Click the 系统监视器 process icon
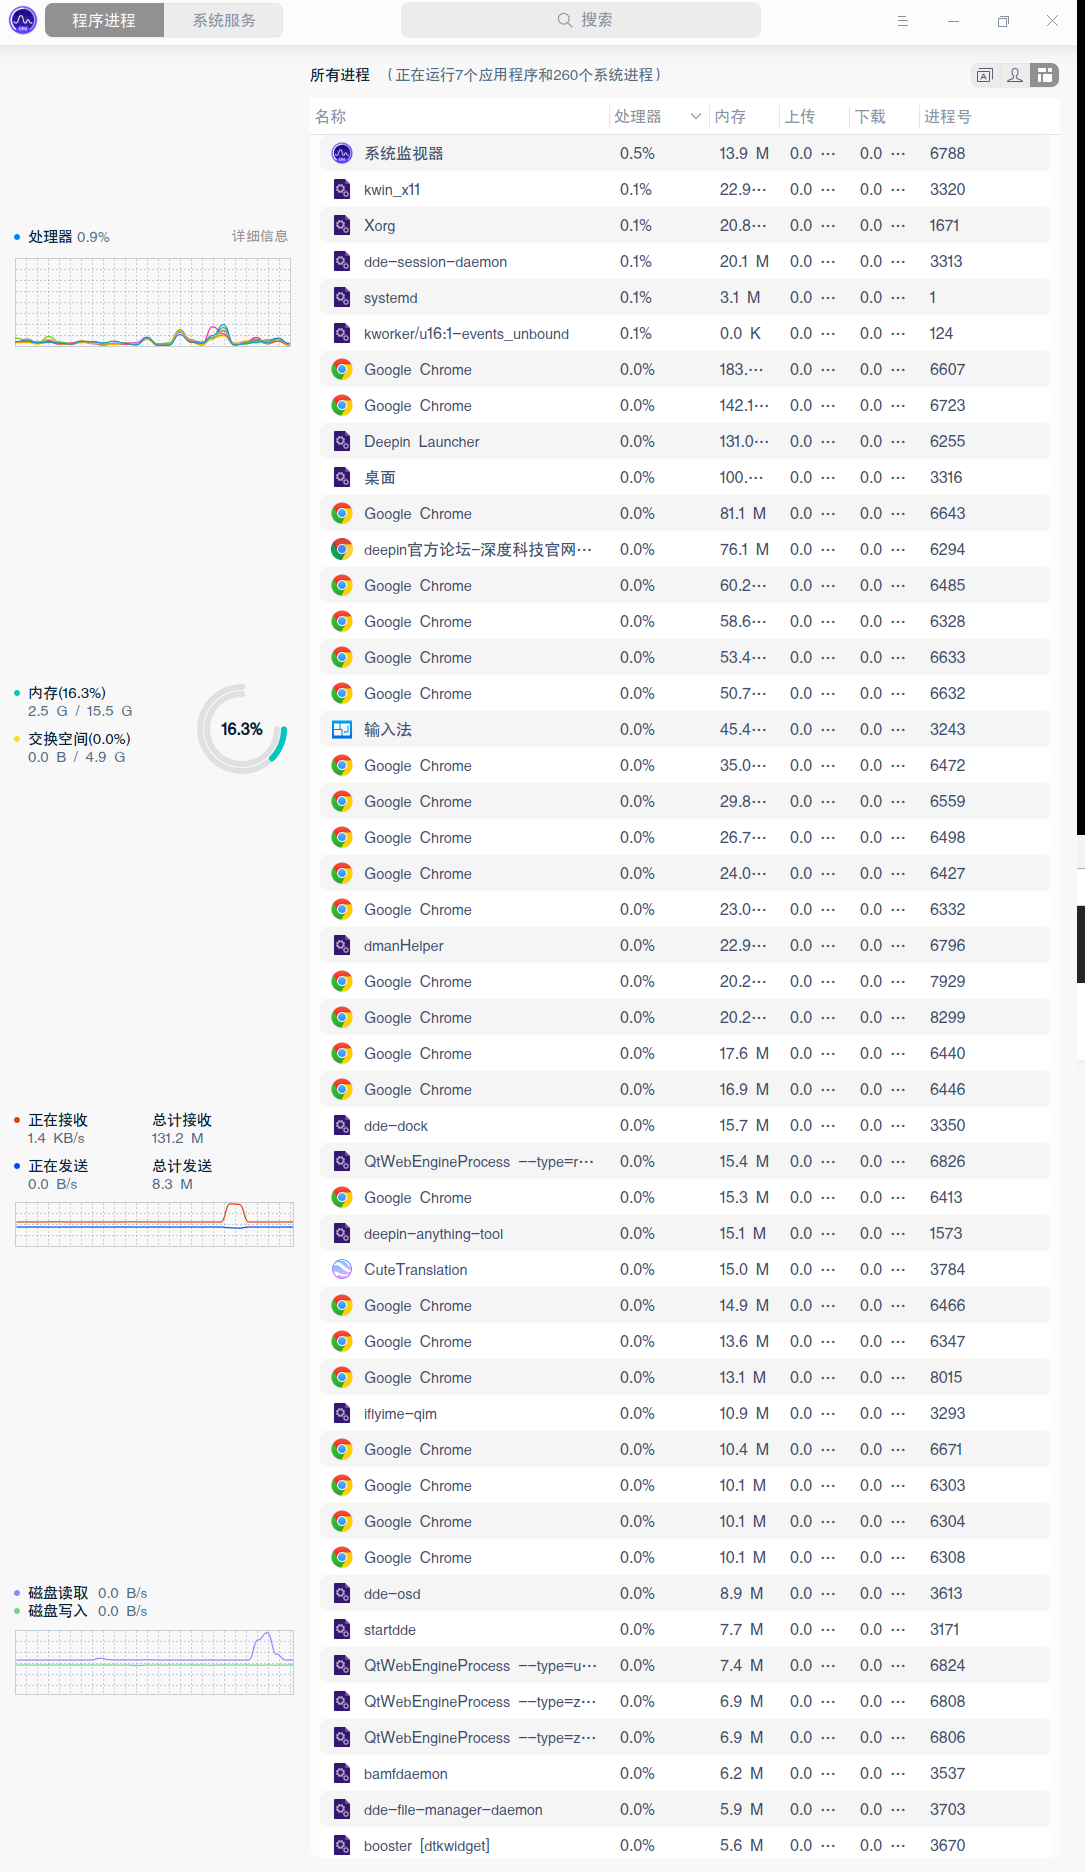The image size is (1085, 1872). click(342, 153)
